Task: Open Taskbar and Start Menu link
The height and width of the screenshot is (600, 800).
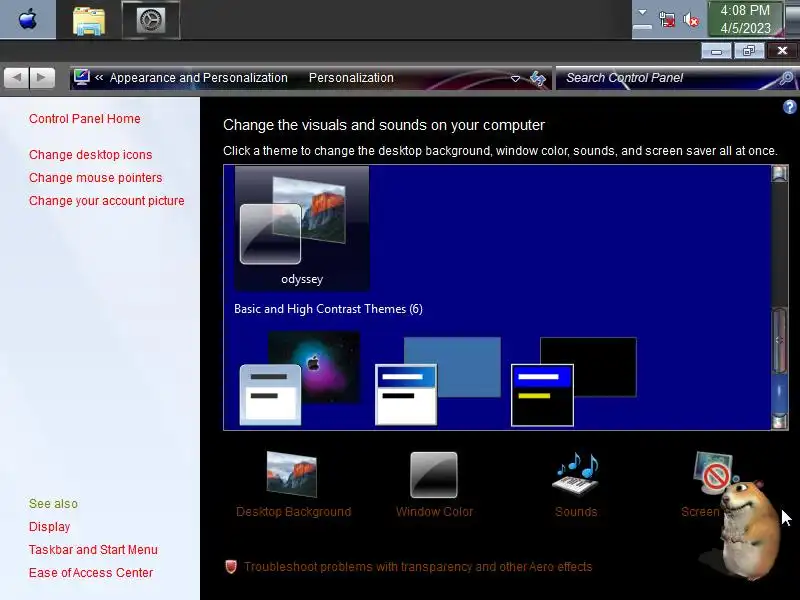Action: (x=93, y=549)
